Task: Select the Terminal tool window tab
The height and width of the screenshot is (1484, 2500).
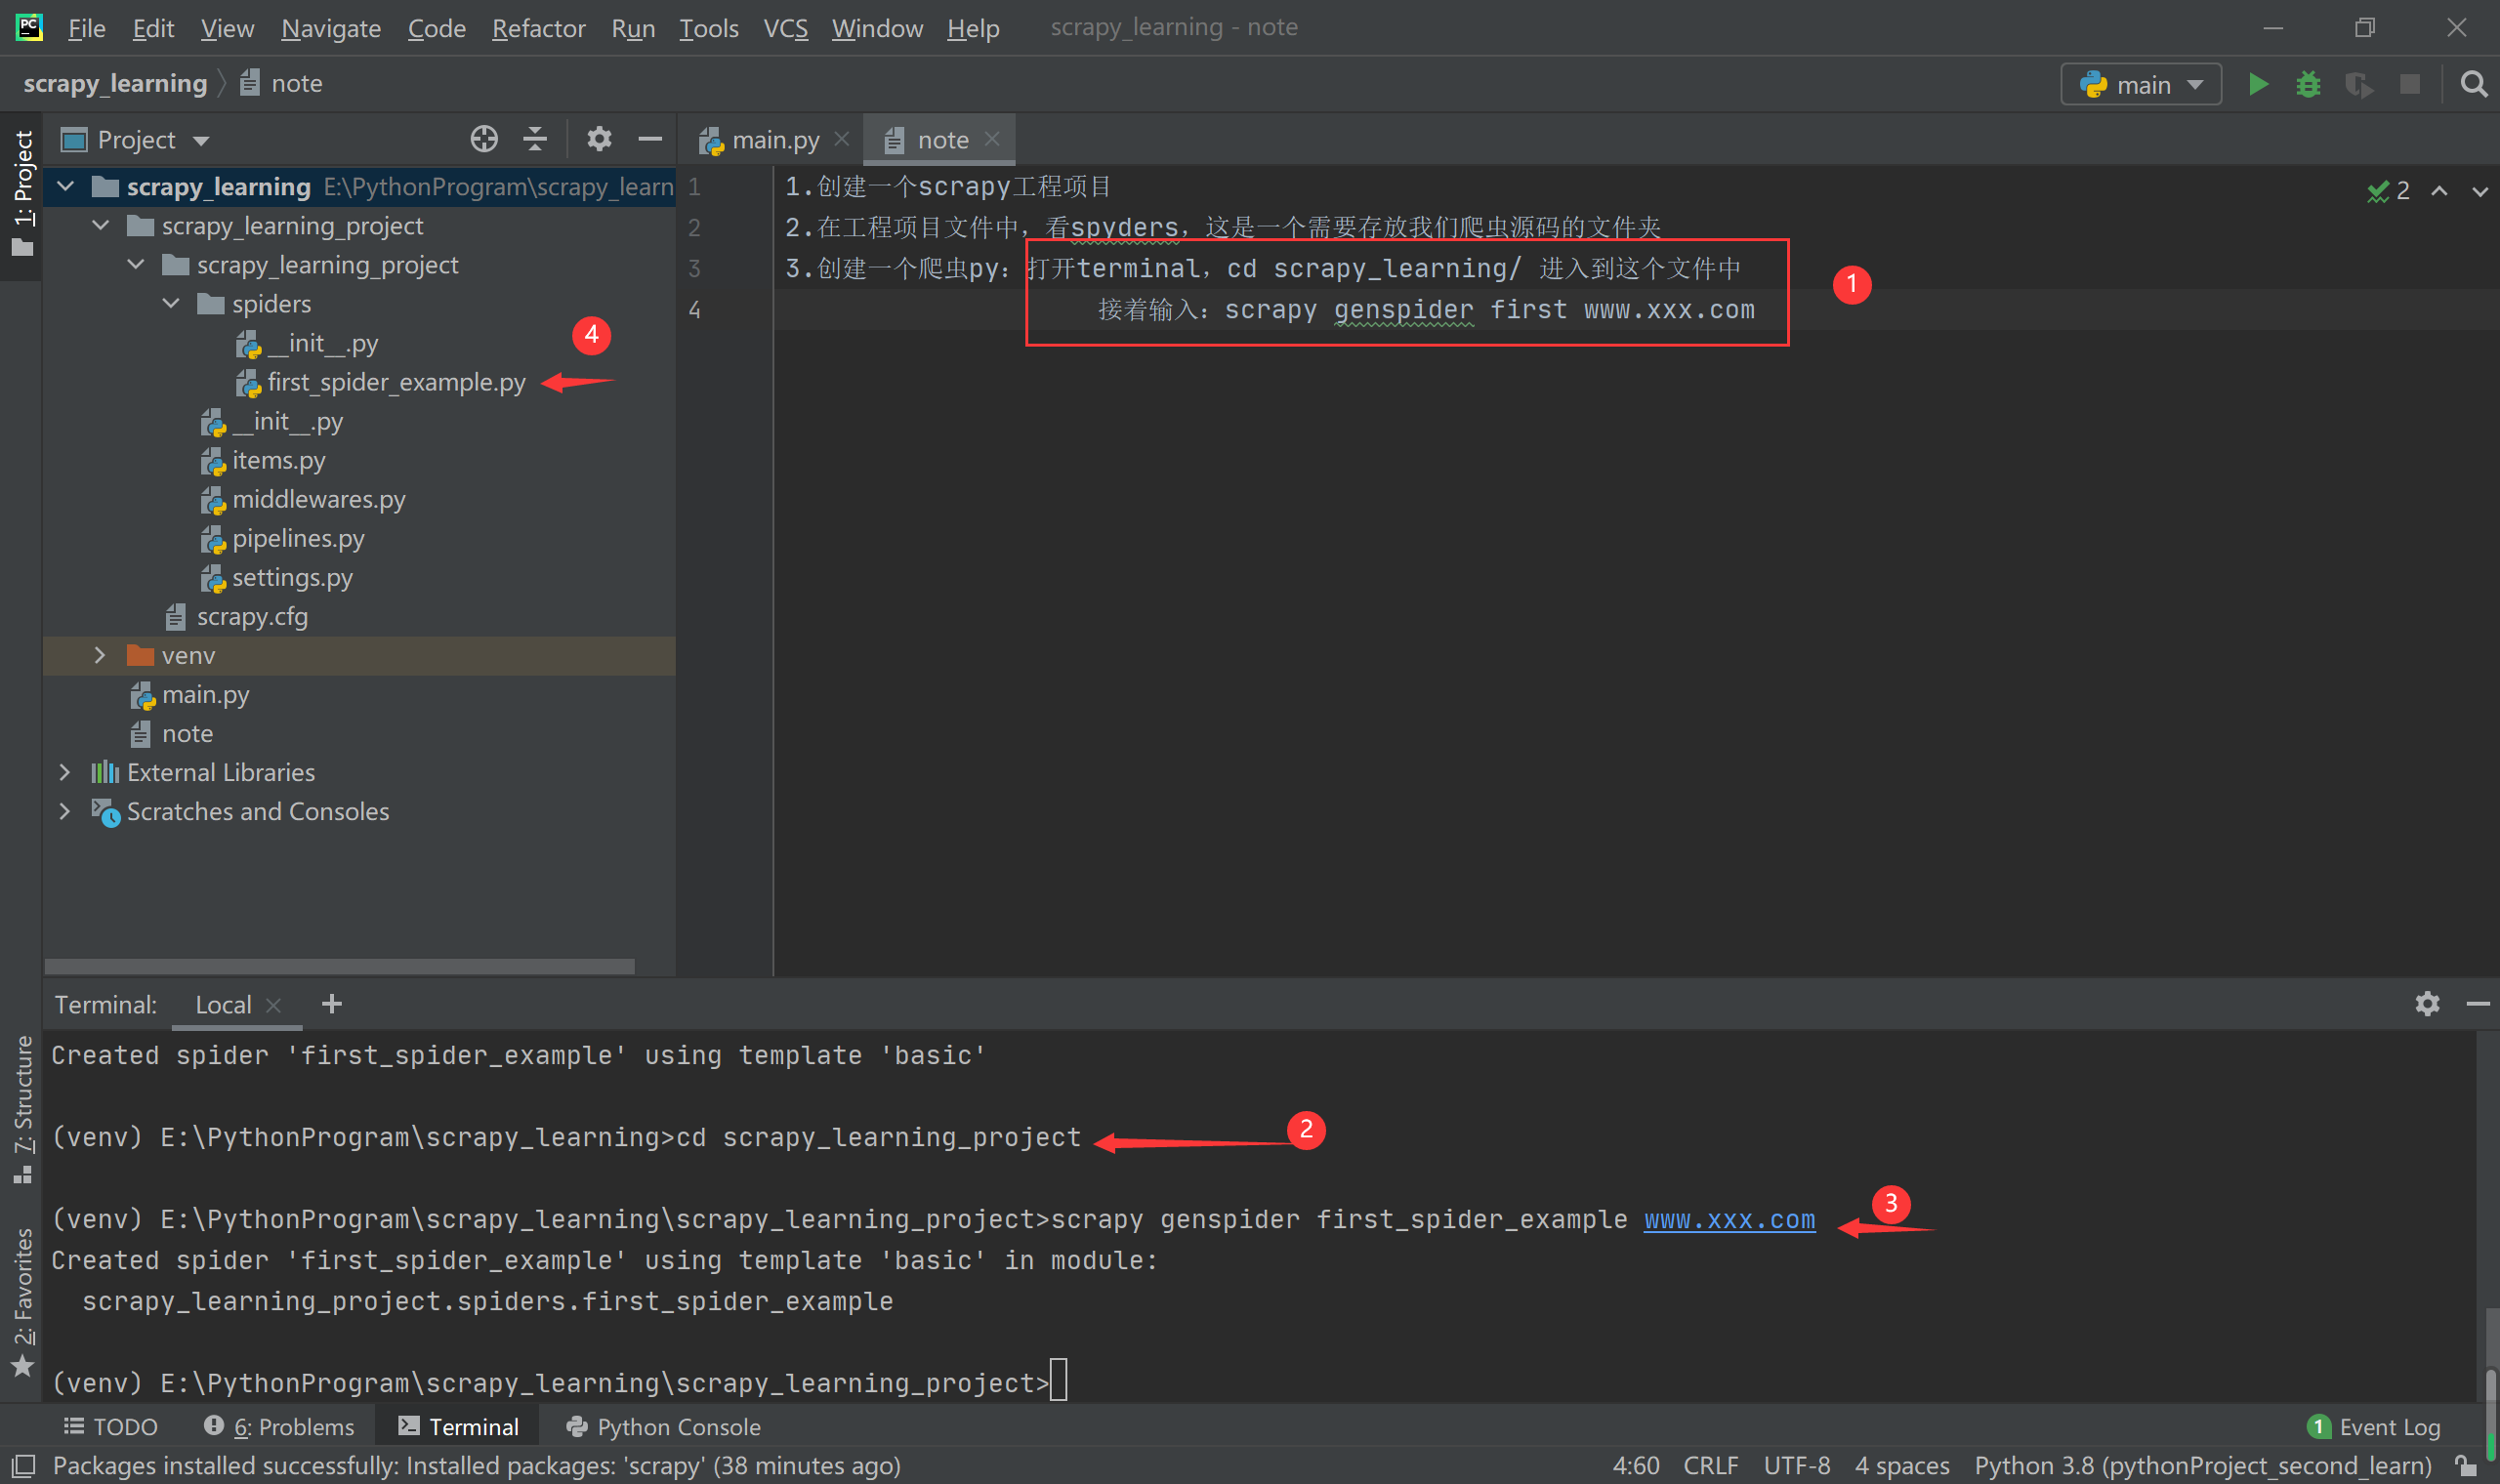Action: 458,1427
